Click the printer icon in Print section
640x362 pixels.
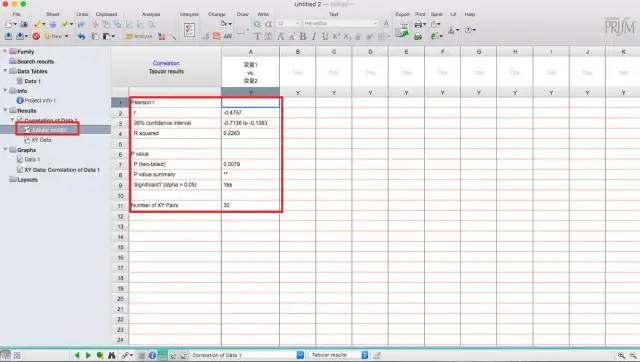[x=418, y=24]
